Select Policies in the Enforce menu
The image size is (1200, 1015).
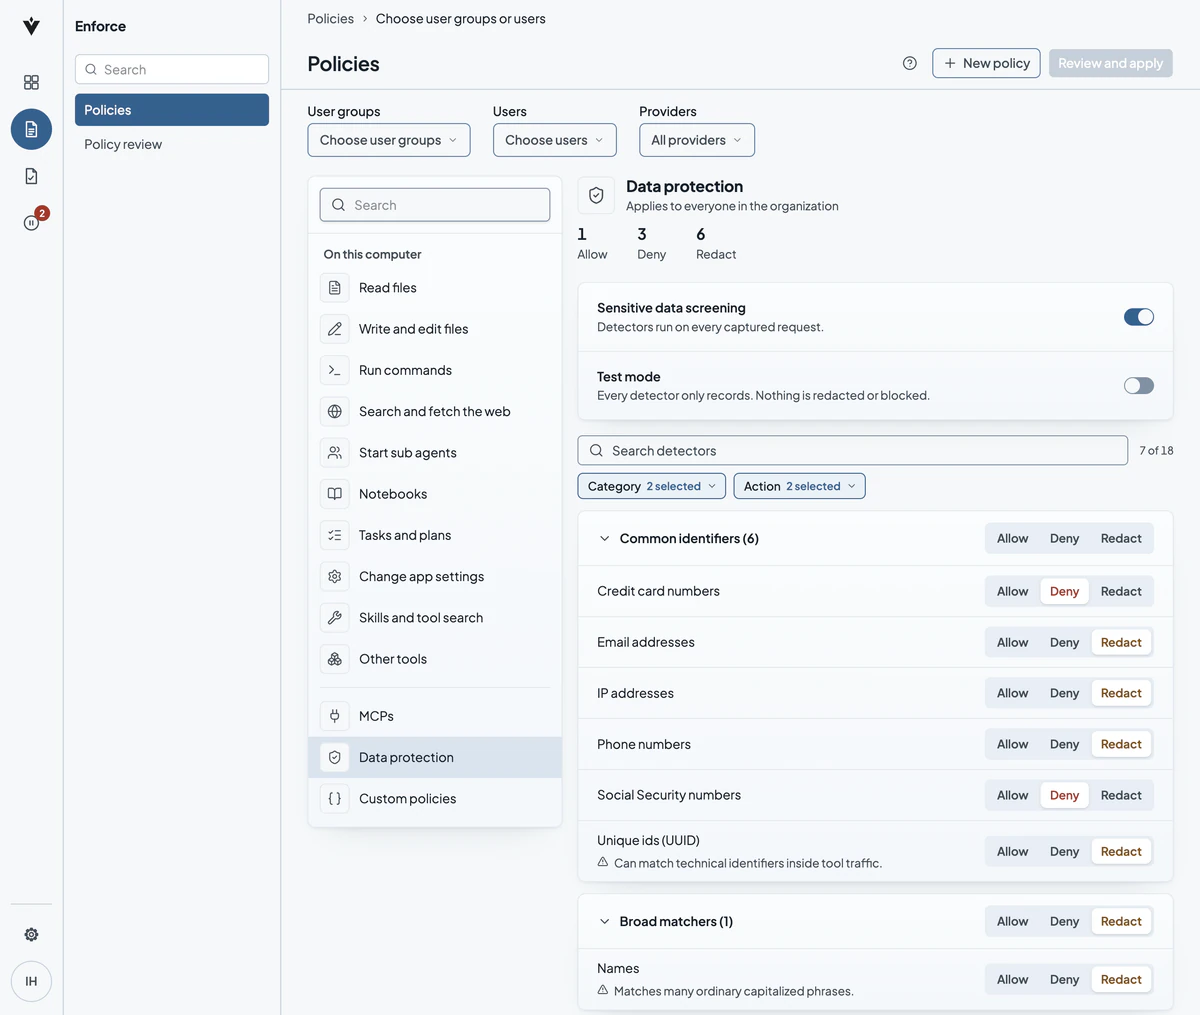click(x=172, y=110)
